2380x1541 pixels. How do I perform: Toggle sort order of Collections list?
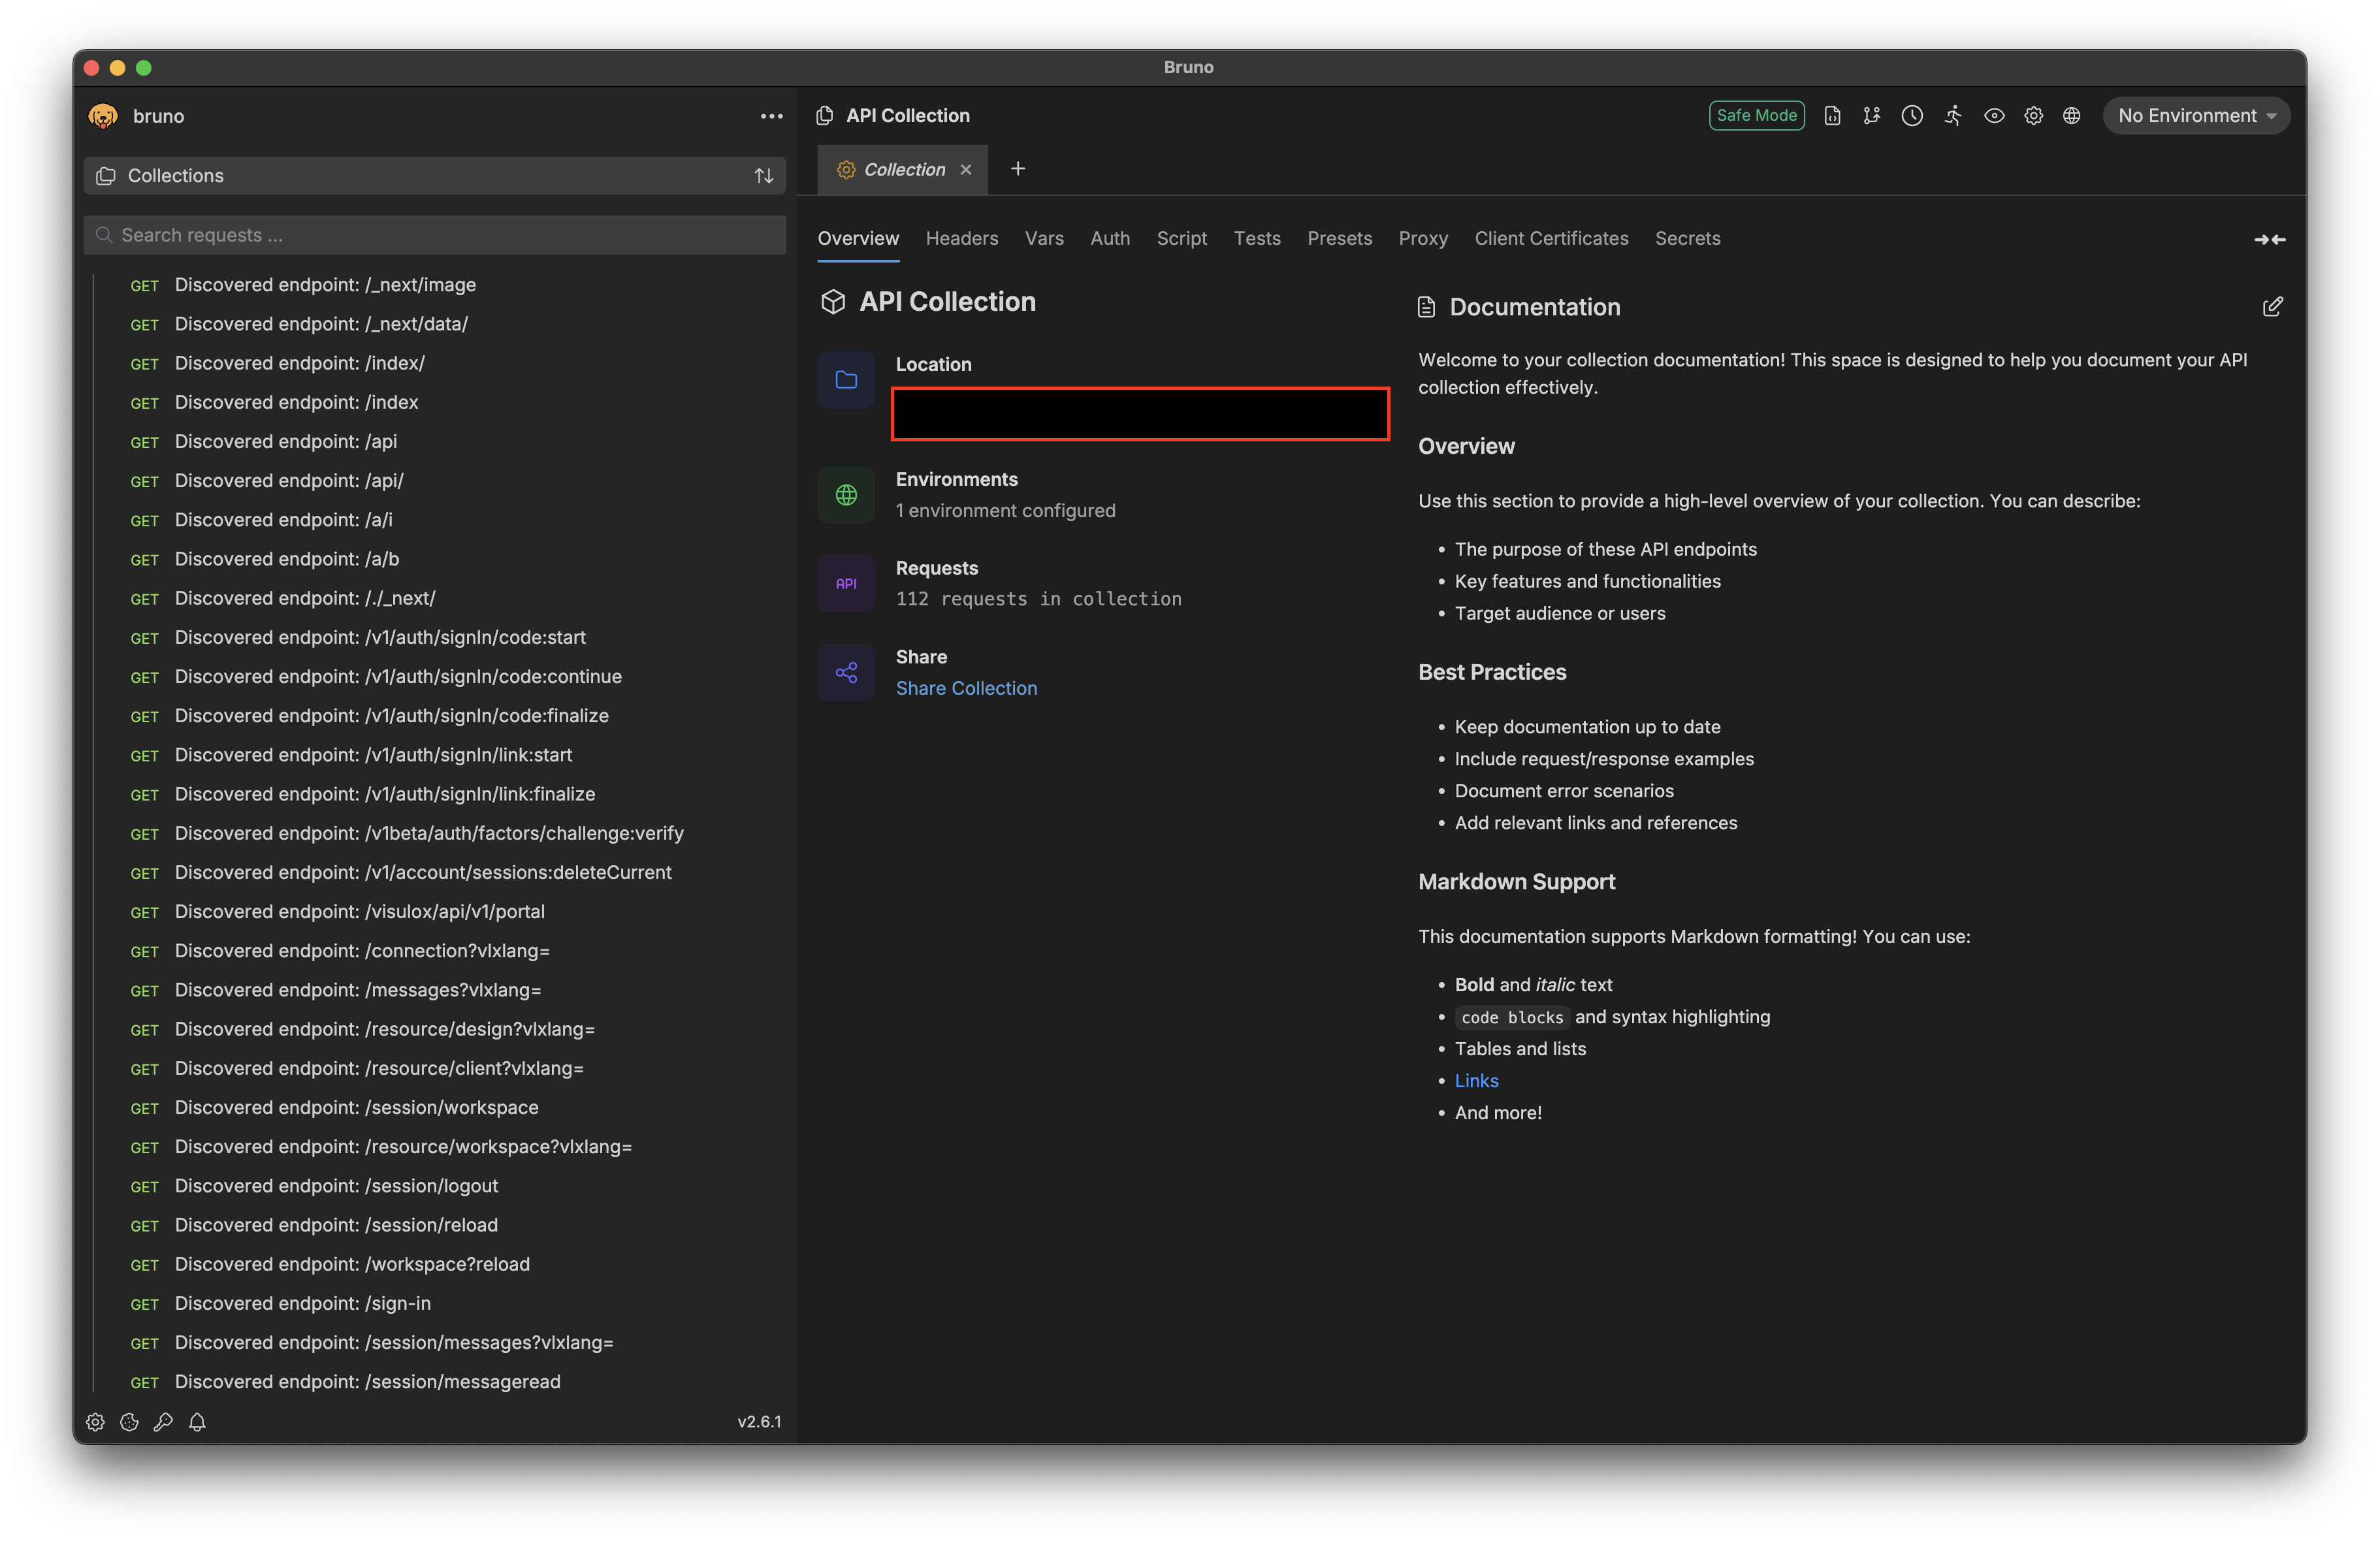pos(764,175)
